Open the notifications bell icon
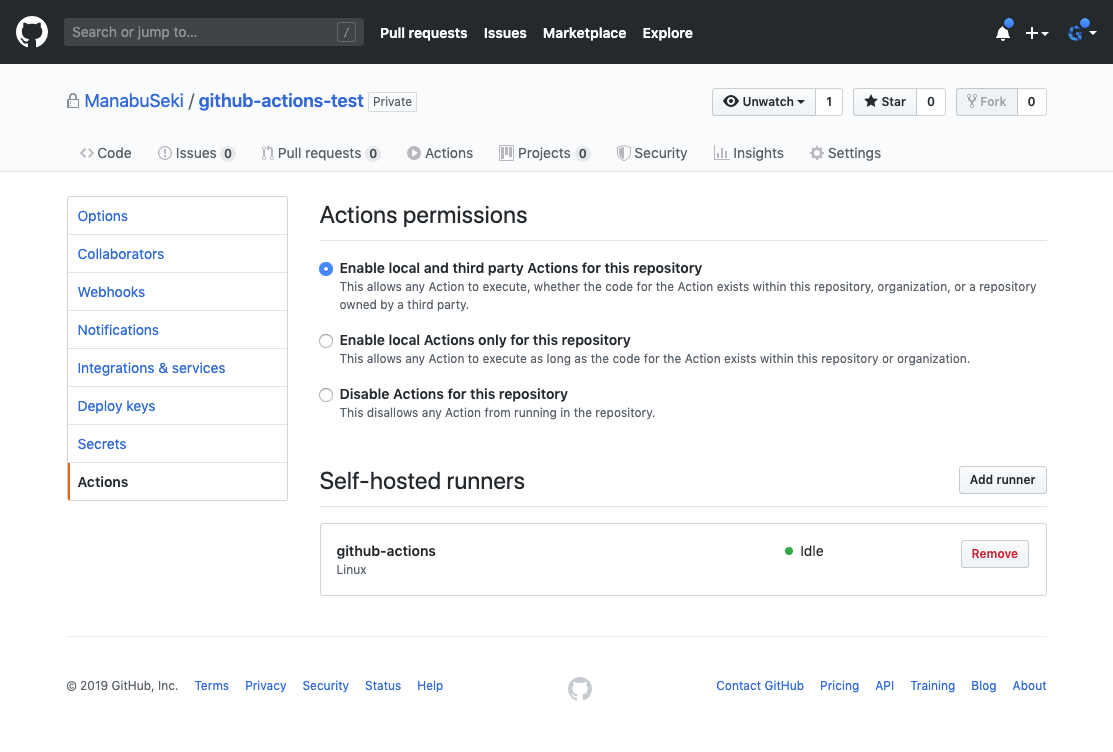This screenshot has height=752, width=1113. pos(1003,33)
